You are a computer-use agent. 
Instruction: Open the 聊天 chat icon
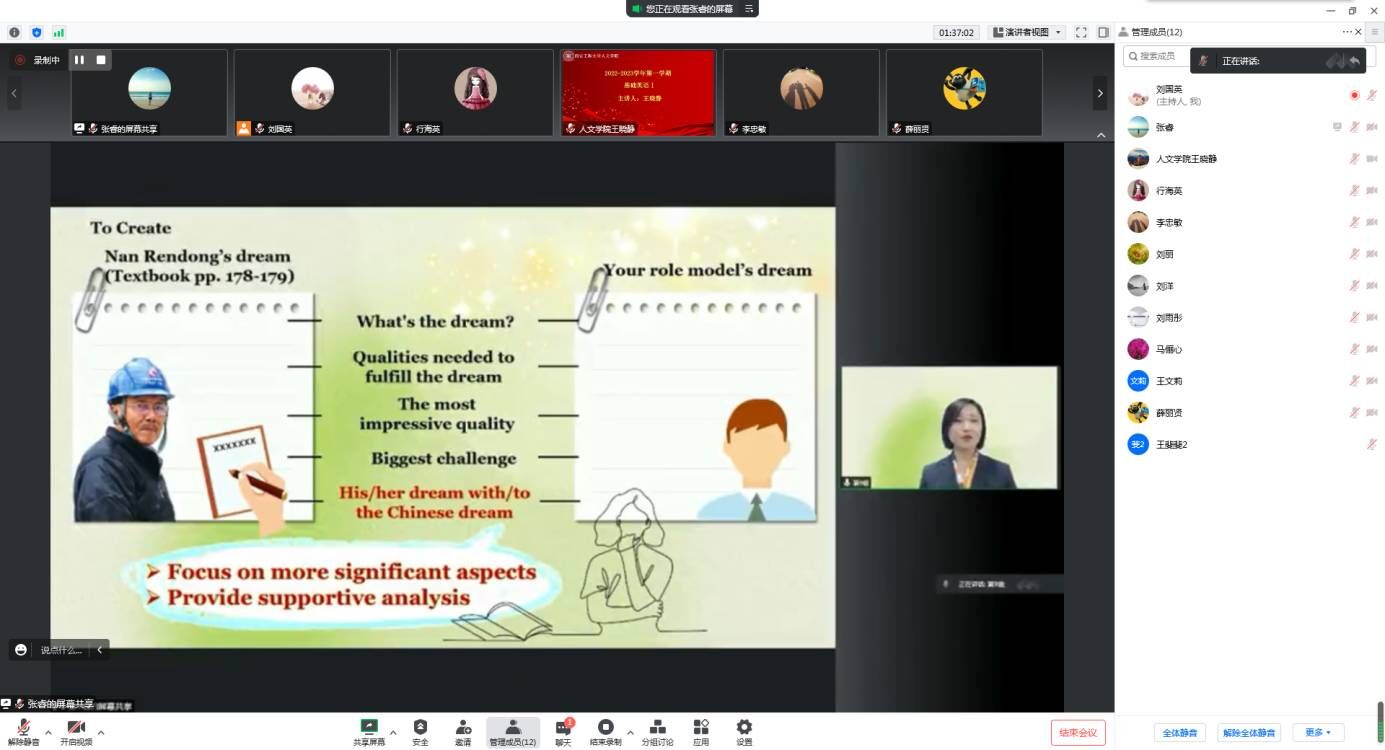(x=563, y=731)
